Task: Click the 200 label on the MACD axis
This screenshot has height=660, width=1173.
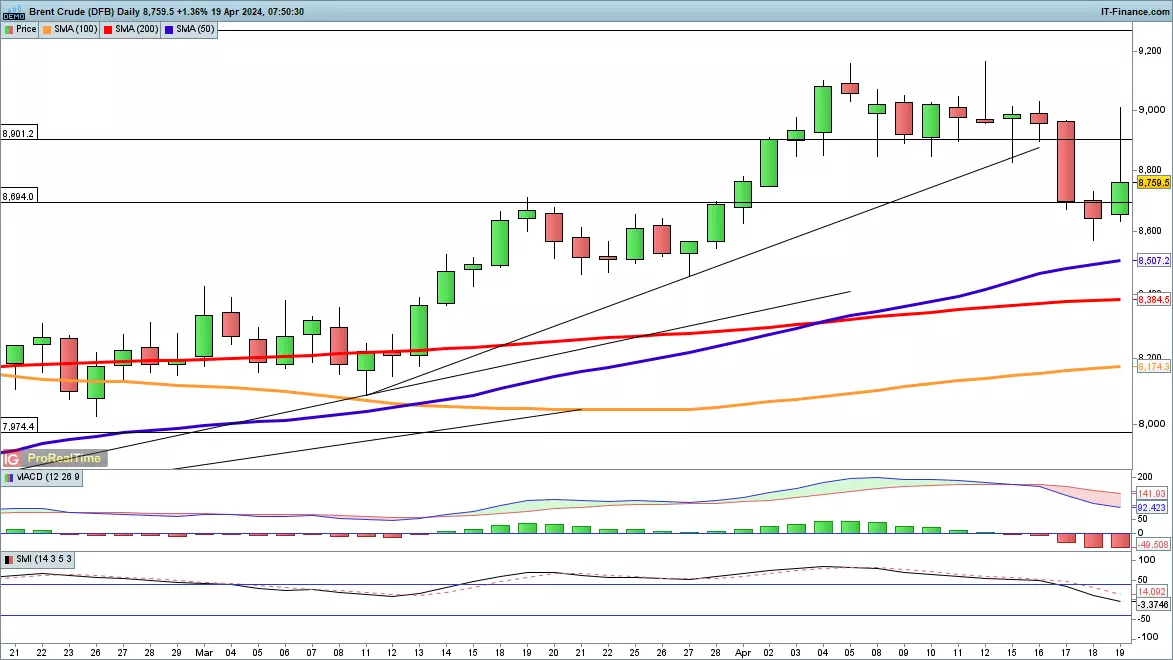Action: pyautogui.click(x=1145, y=477)
